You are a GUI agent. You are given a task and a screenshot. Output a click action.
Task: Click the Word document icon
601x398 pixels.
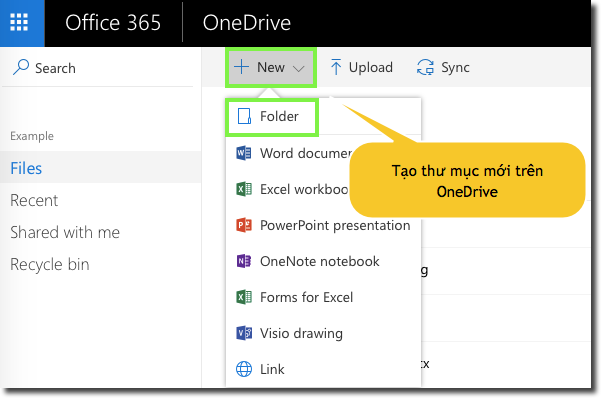click(x=244, y=153)
